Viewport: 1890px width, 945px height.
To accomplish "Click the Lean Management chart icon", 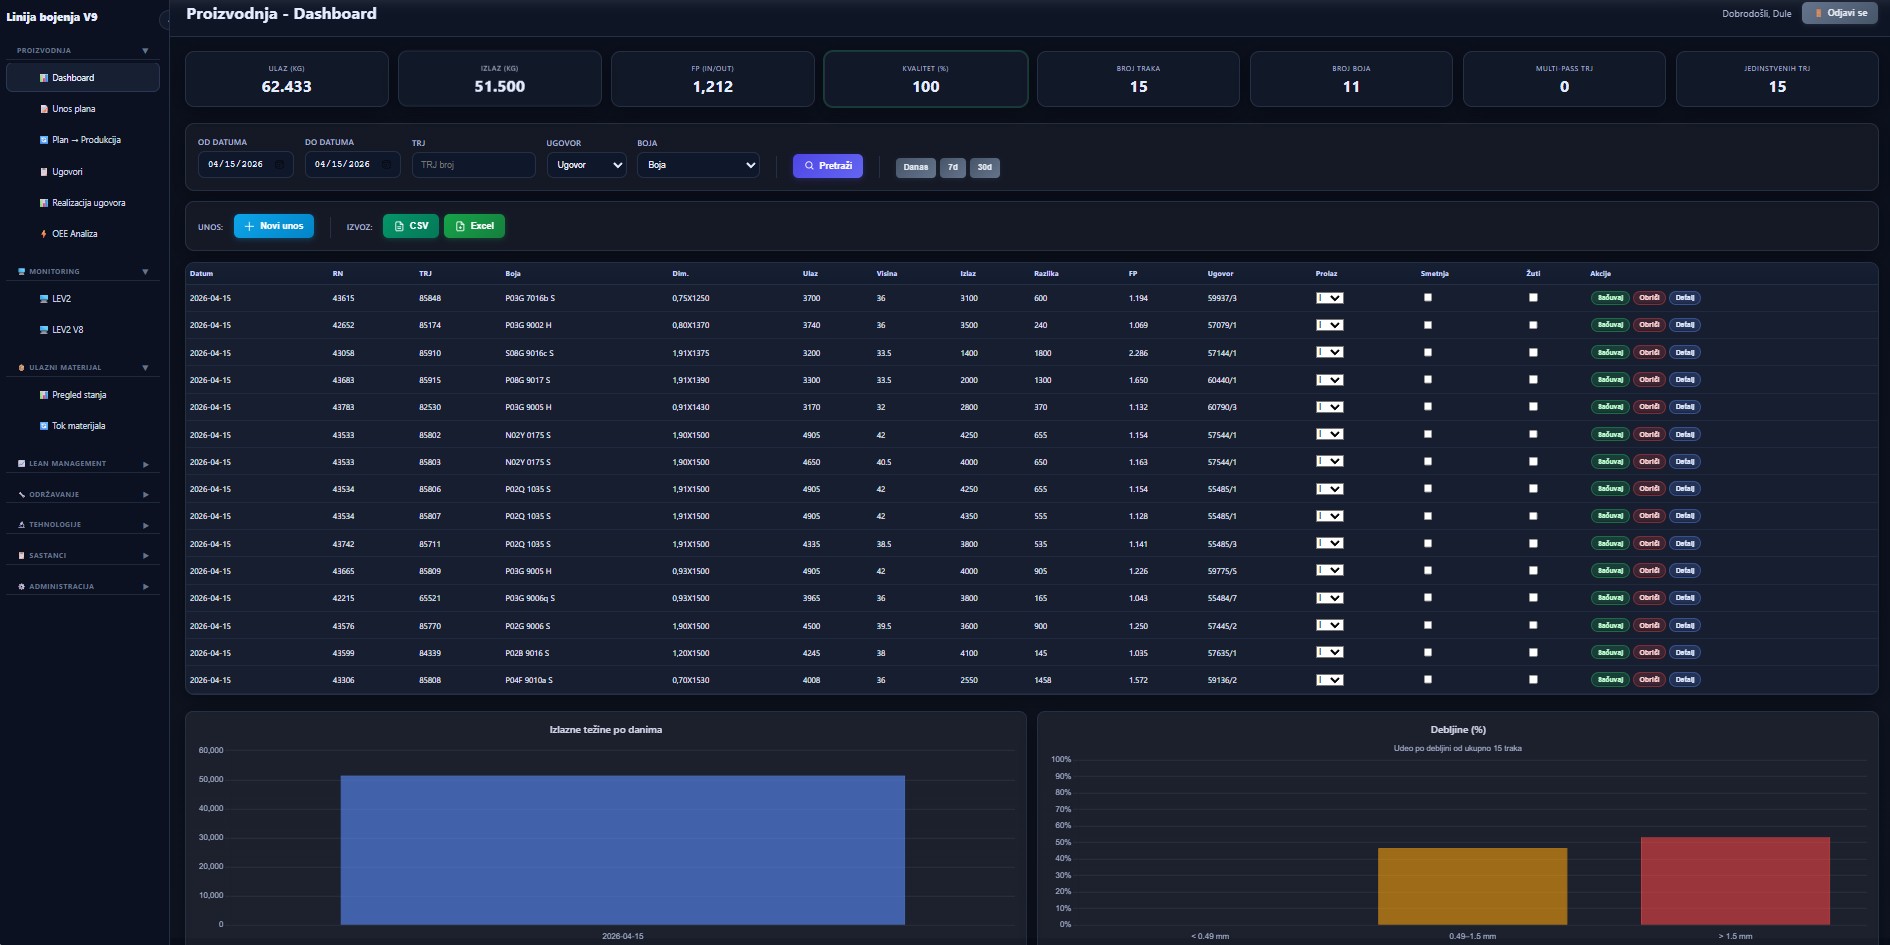I will click(22, 464).
